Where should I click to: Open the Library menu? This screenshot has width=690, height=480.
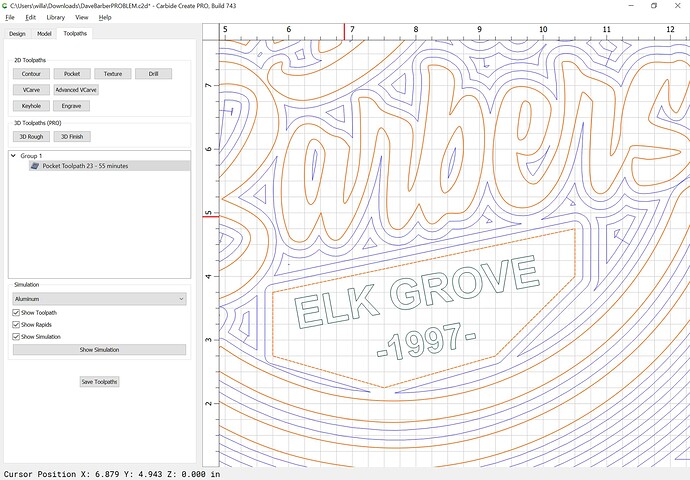[55, 17]
